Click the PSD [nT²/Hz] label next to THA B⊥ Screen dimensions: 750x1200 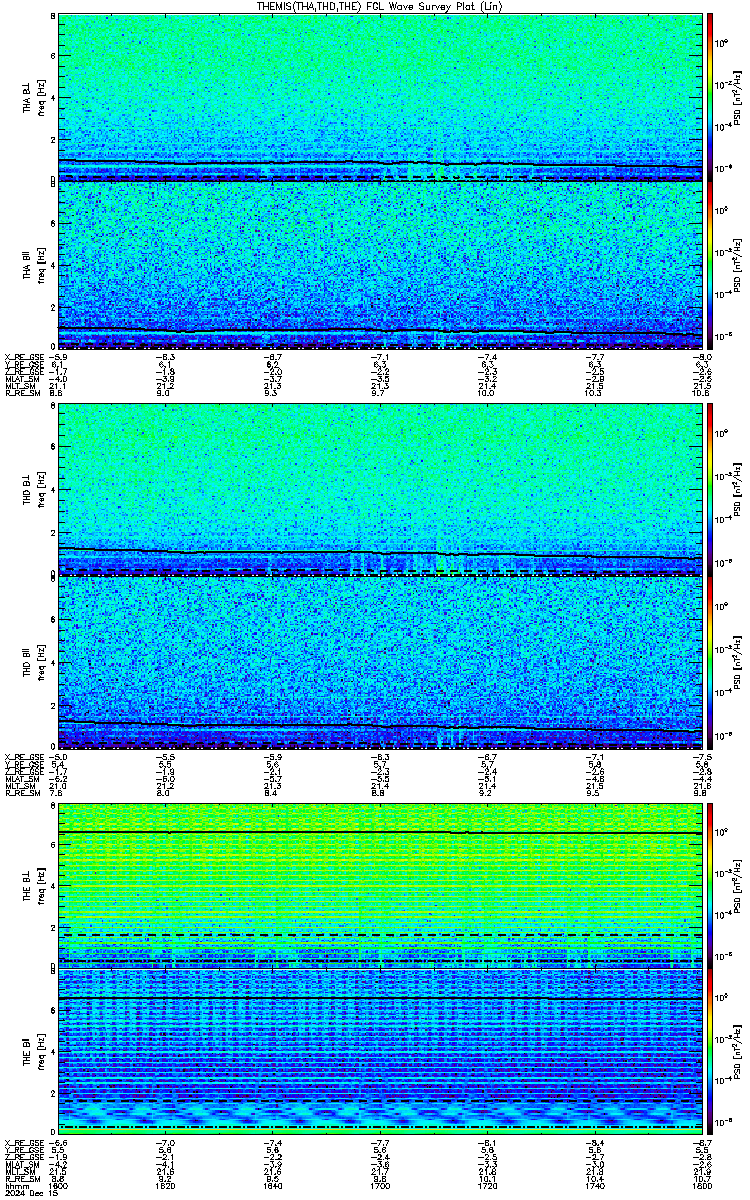click(x=738, y=97)
